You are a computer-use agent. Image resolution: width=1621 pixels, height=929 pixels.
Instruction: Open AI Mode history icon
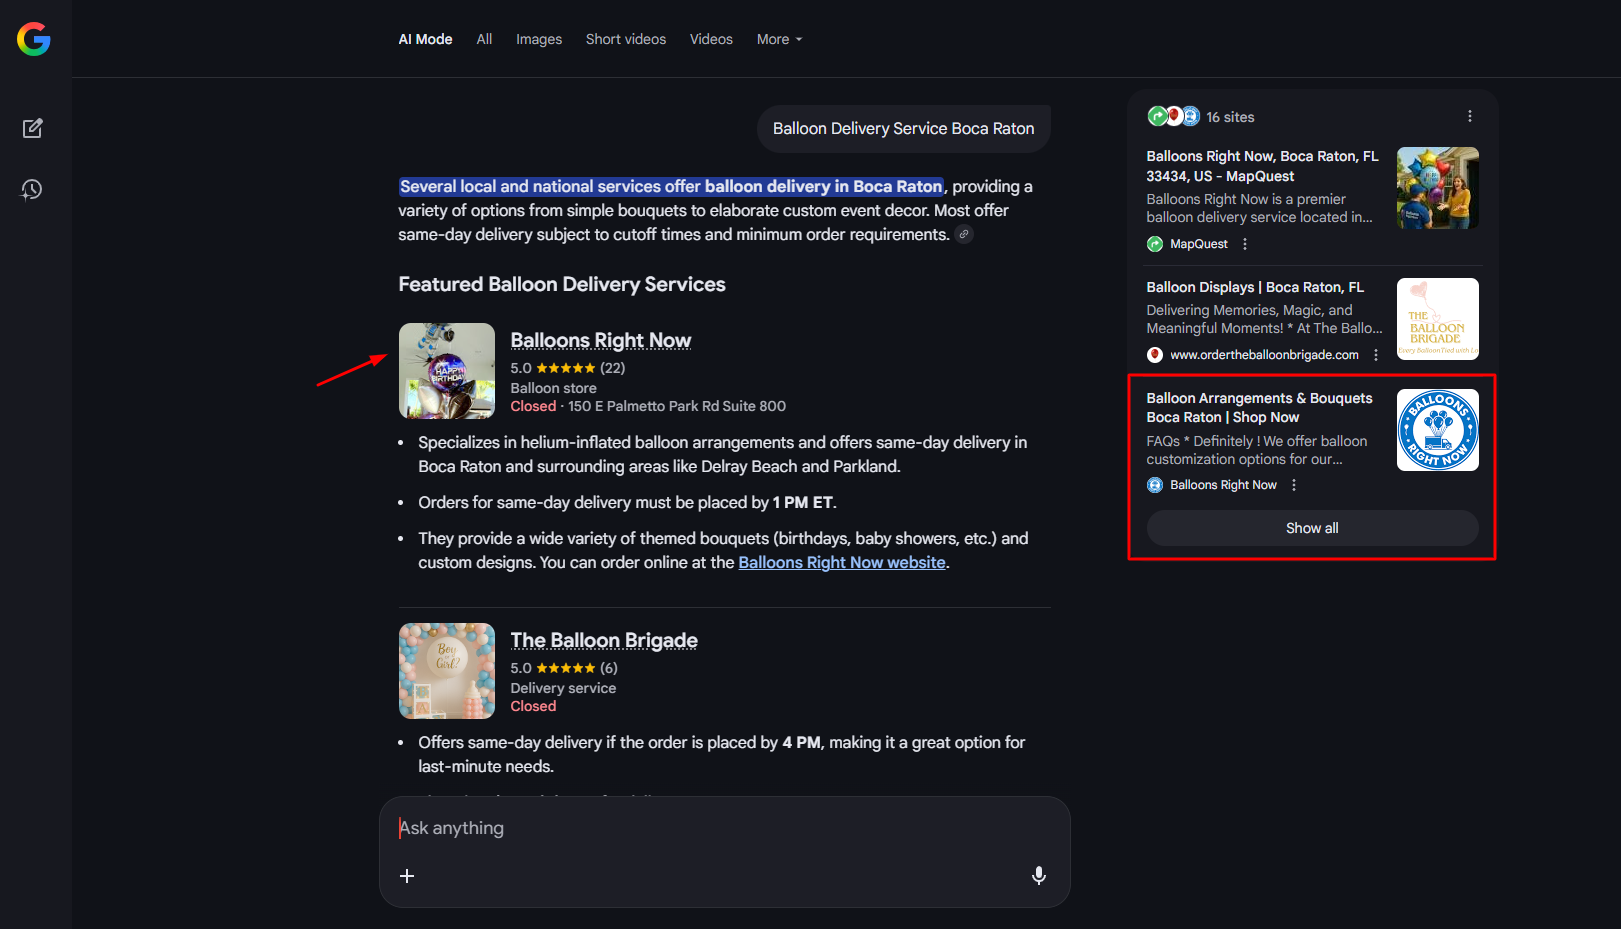(32, 190)
